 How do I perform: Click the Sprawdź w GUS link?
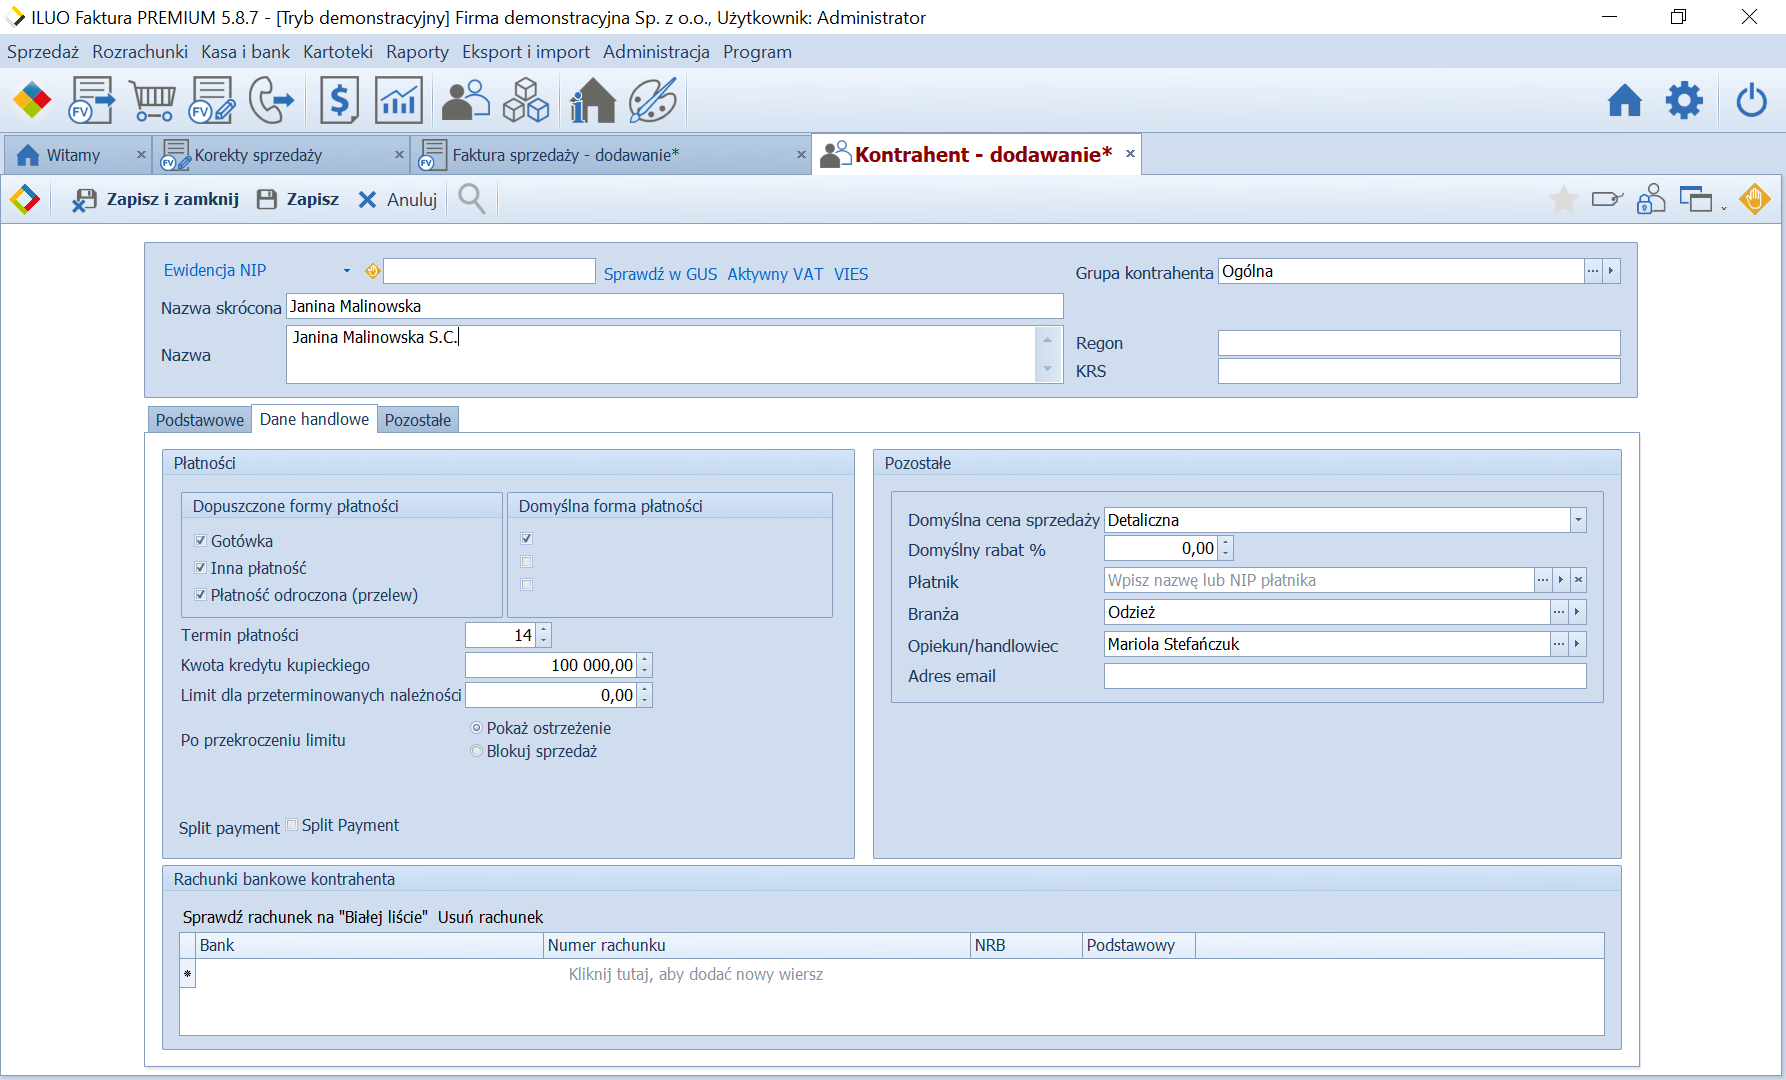660,274
